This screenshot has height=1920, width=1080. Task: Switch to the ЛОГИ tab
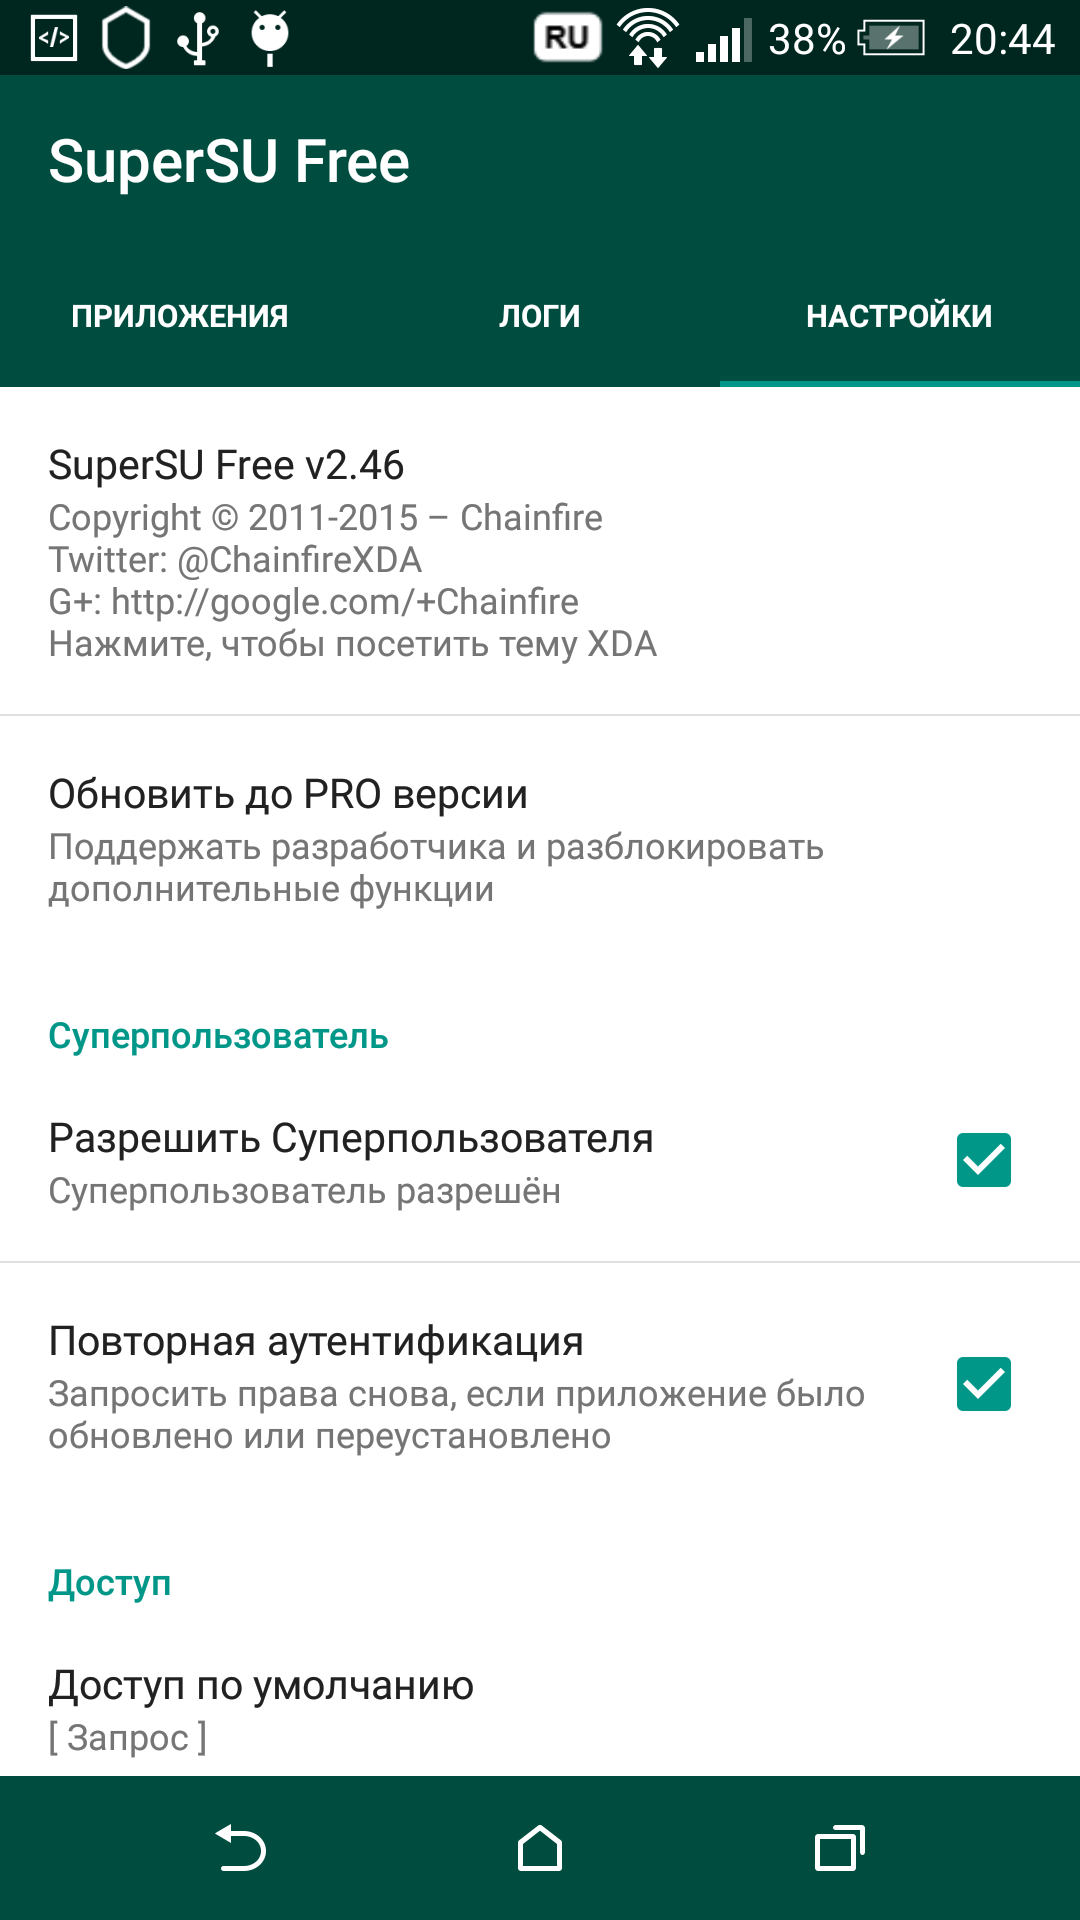tap(540, 316)
